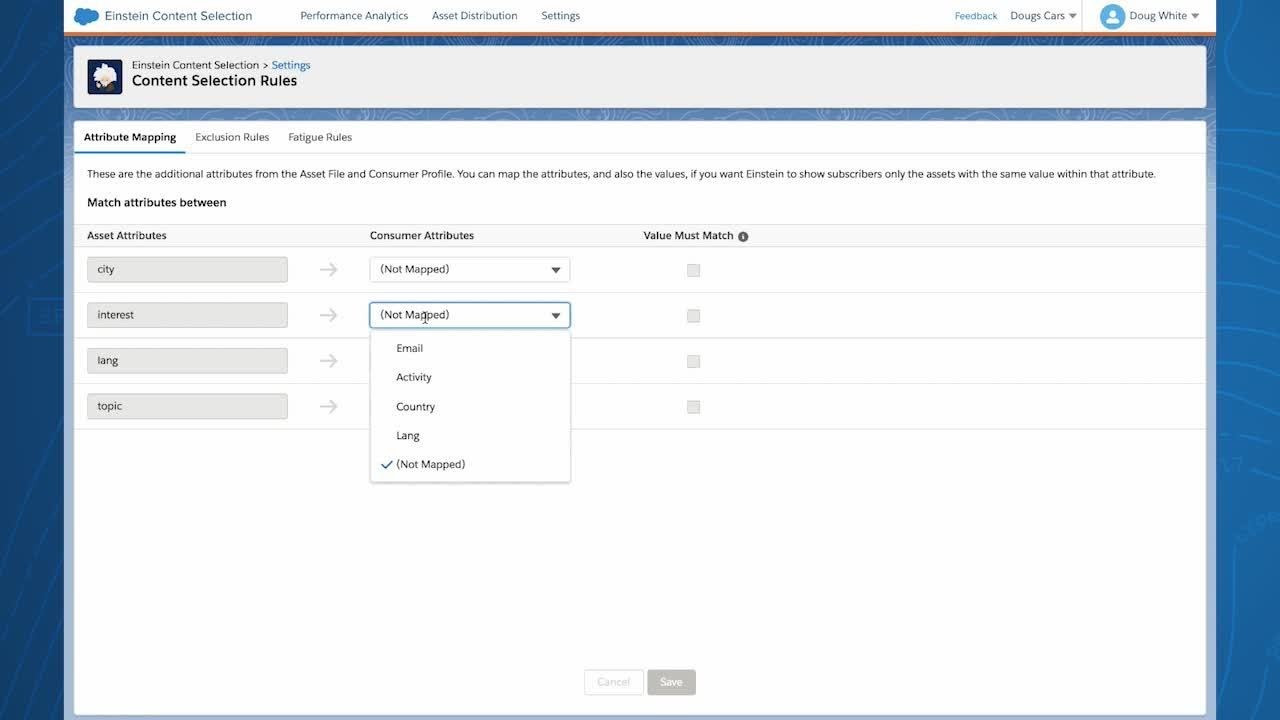1280x720 pixels.
Task: Click the Value Must Match column header
Action: [688, 236]
